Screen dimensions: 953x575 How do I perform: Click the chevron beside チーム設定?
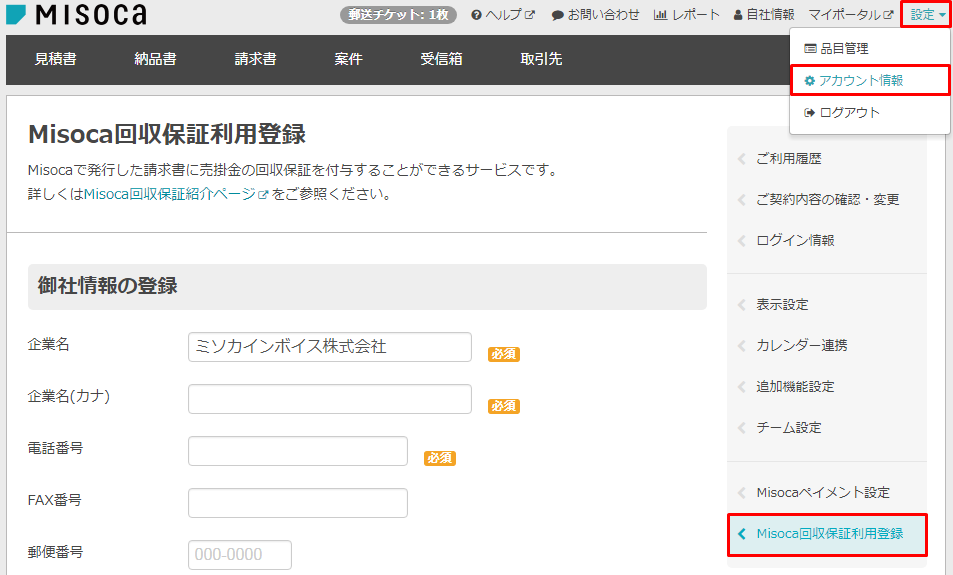click(x=741, y=428)
